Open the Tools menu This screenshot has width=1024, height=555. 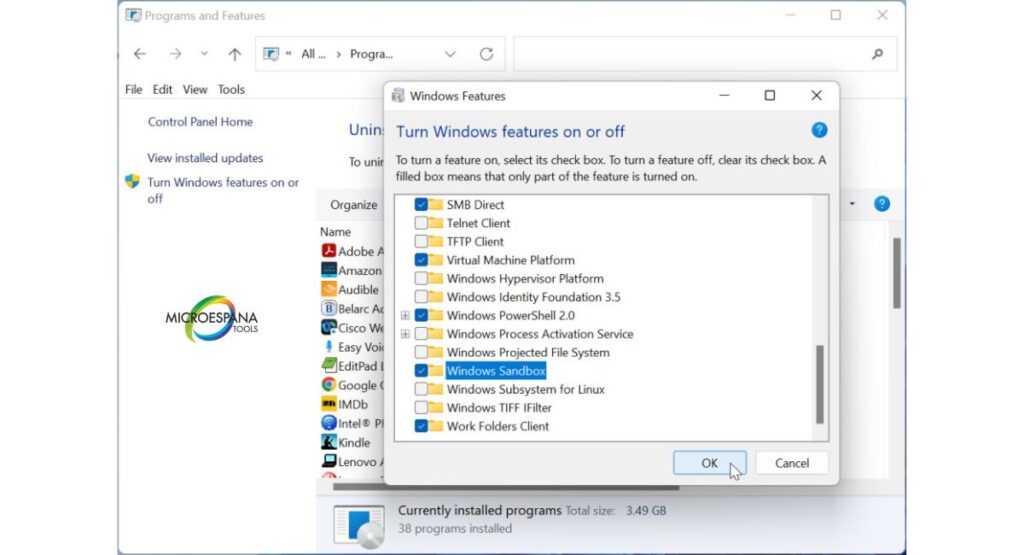231,89
